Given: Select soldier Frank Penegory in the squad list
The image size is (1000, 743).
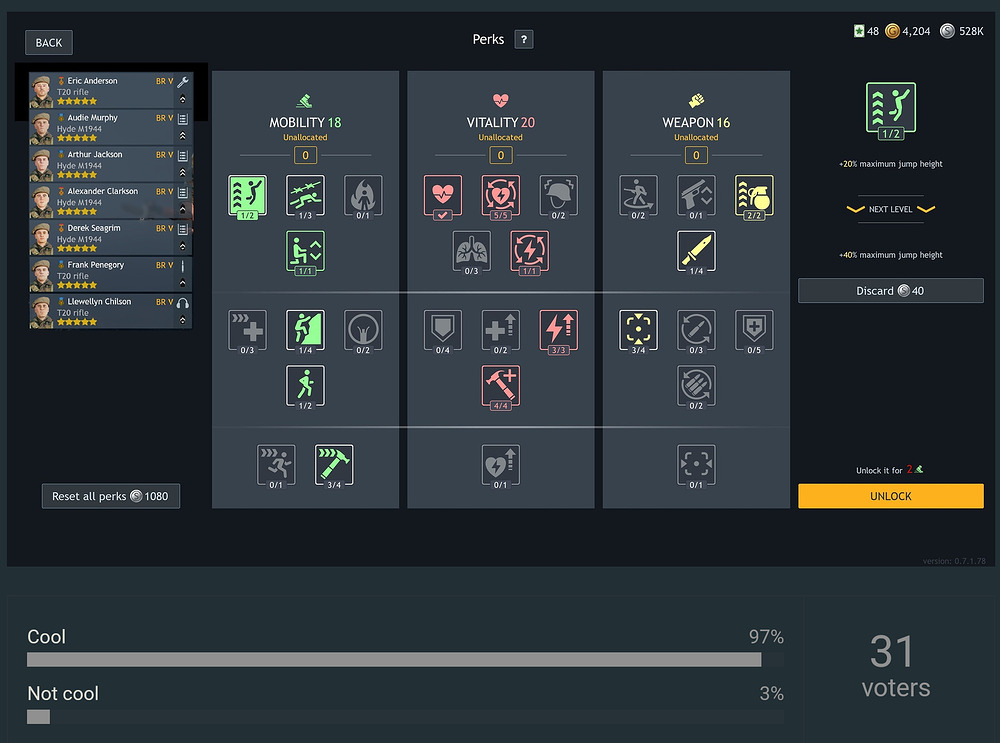Looking at the screenshot, I should tap(110, 274).
